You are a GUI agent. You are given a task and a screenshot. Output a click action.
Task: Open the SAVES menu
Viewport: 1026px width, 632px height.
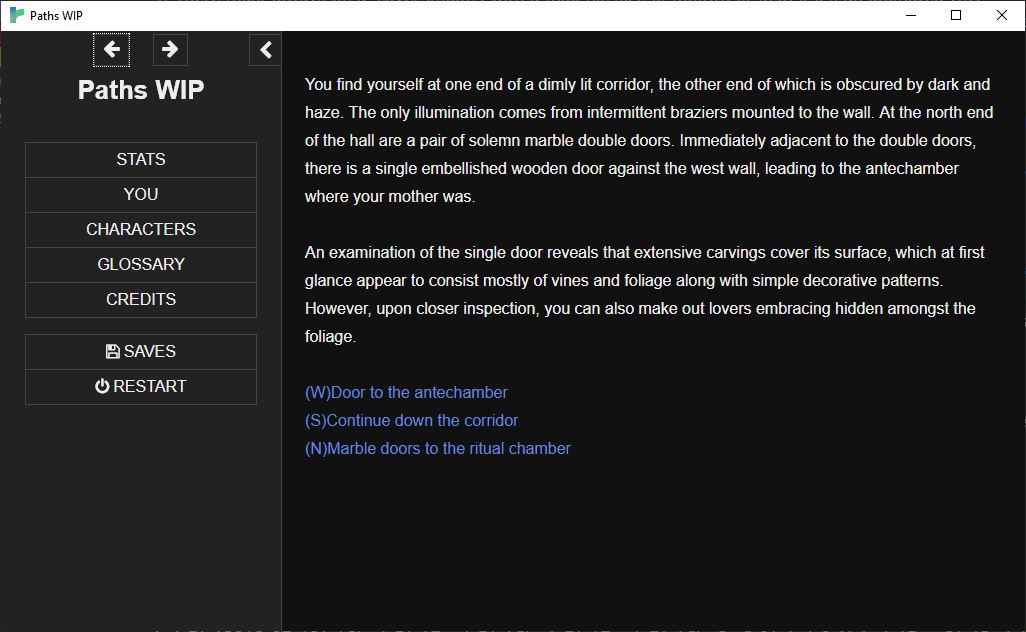pyautogui.click(x=140, y=351)
